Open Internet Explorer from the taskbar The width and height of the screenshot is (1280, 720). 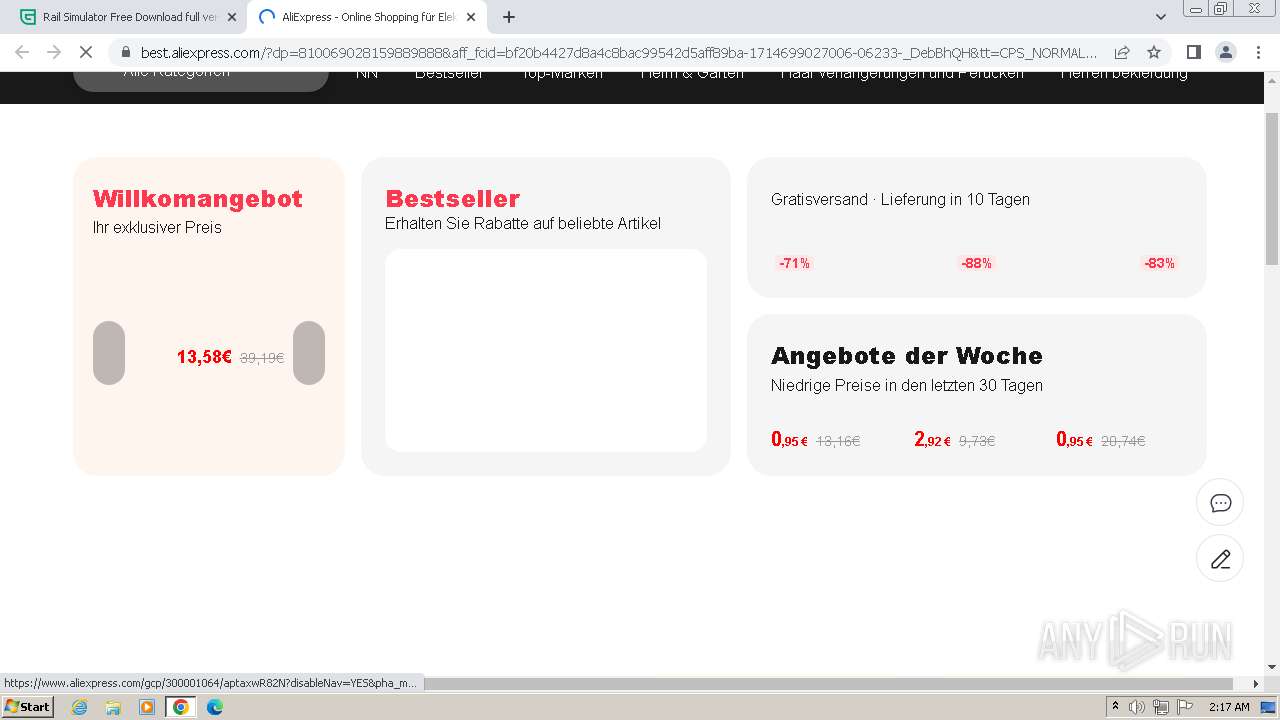pos(79,707)
